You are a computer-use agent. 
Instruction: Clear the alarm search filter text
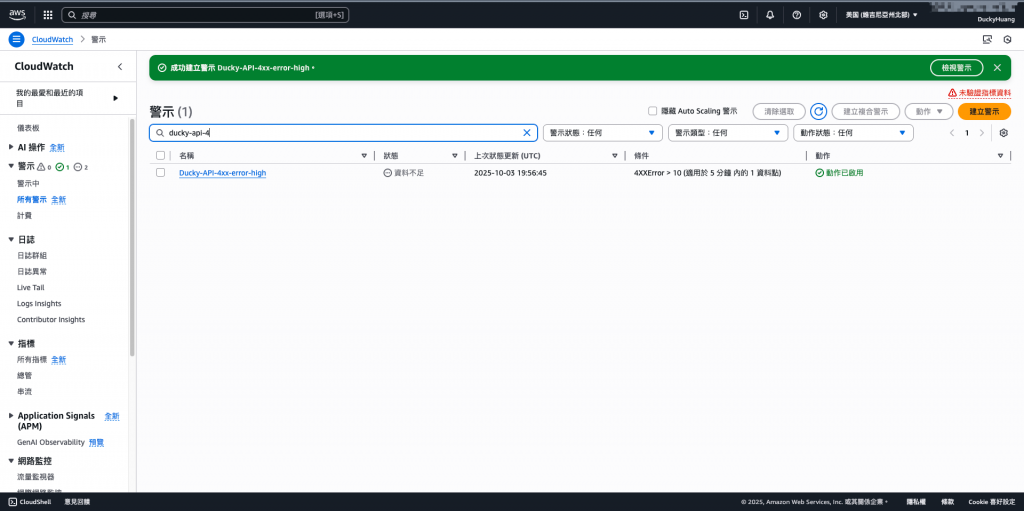point(527,133)
